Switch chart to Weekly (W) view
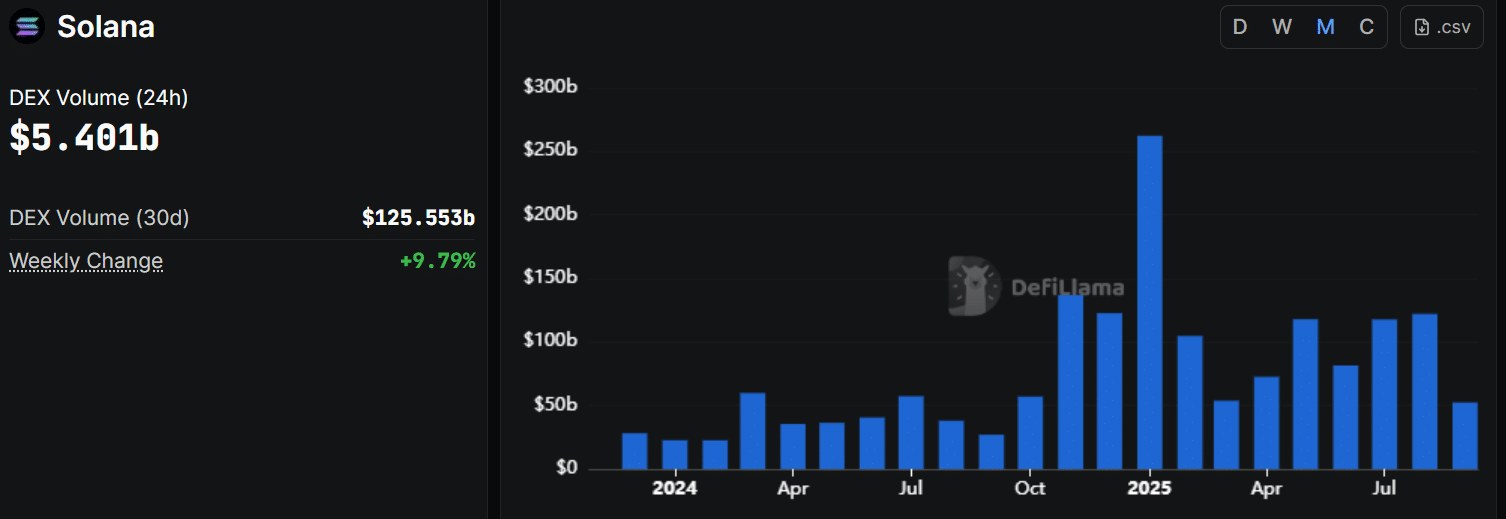This screenshot has width=1506, height=519. [x=1282, y=27]
